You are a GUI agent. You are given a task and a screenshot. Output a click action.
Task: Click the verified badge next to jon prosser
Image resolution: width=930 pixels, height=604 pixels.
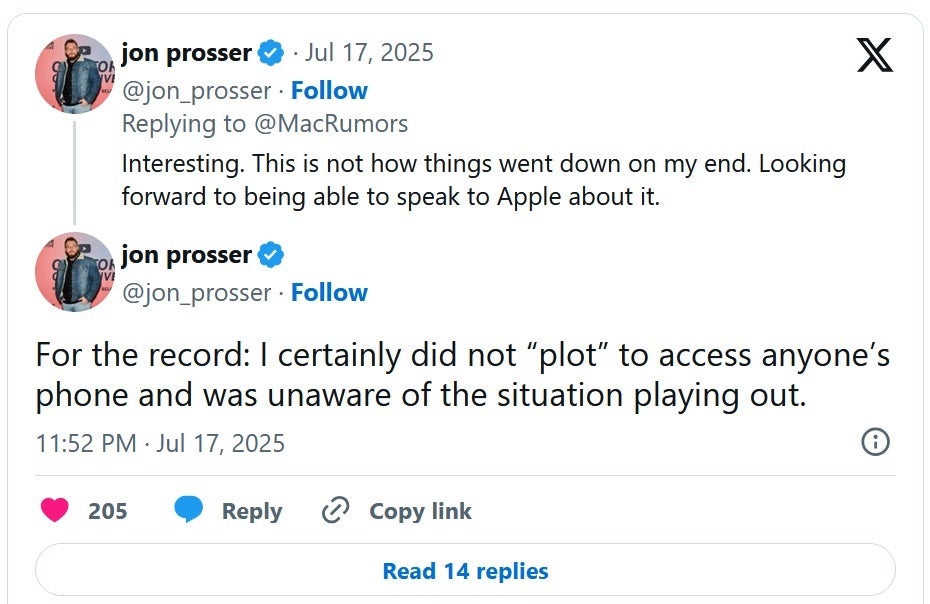pyautogui.click(x=268, y=53)
